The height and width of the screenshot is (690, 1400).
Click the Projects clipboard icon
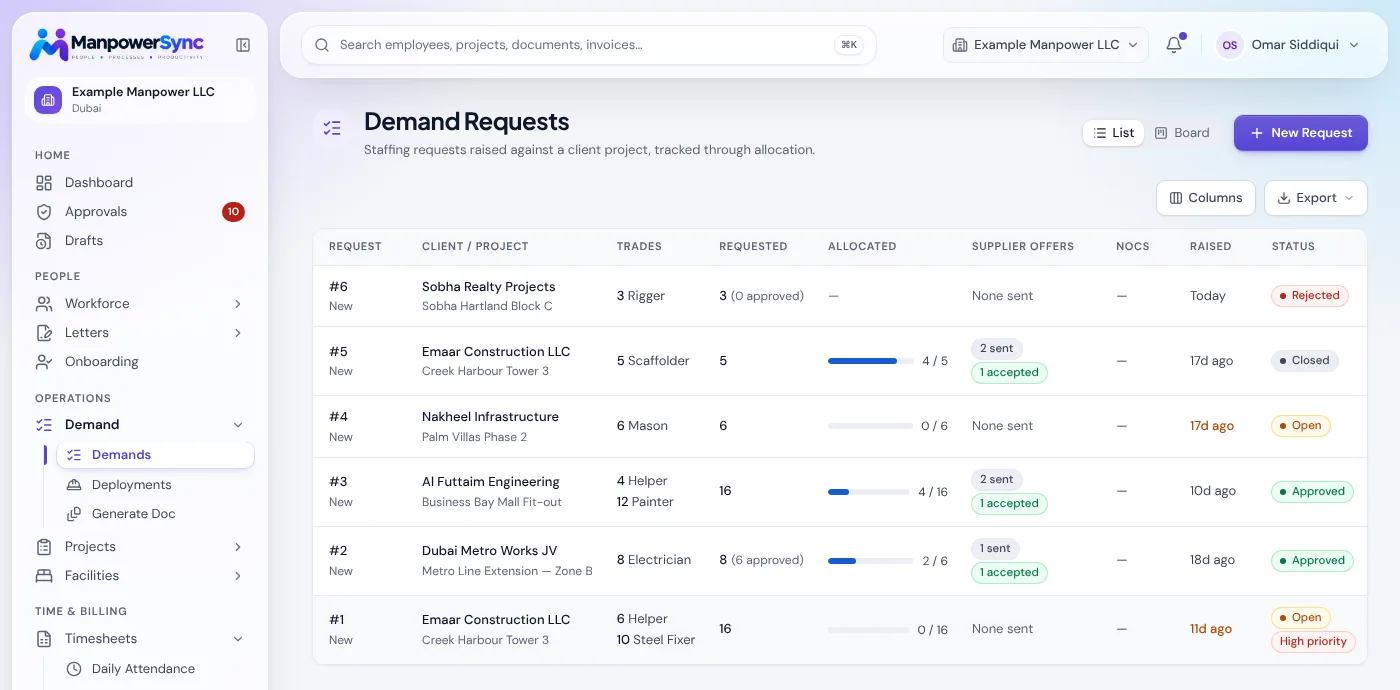[44, 547]
